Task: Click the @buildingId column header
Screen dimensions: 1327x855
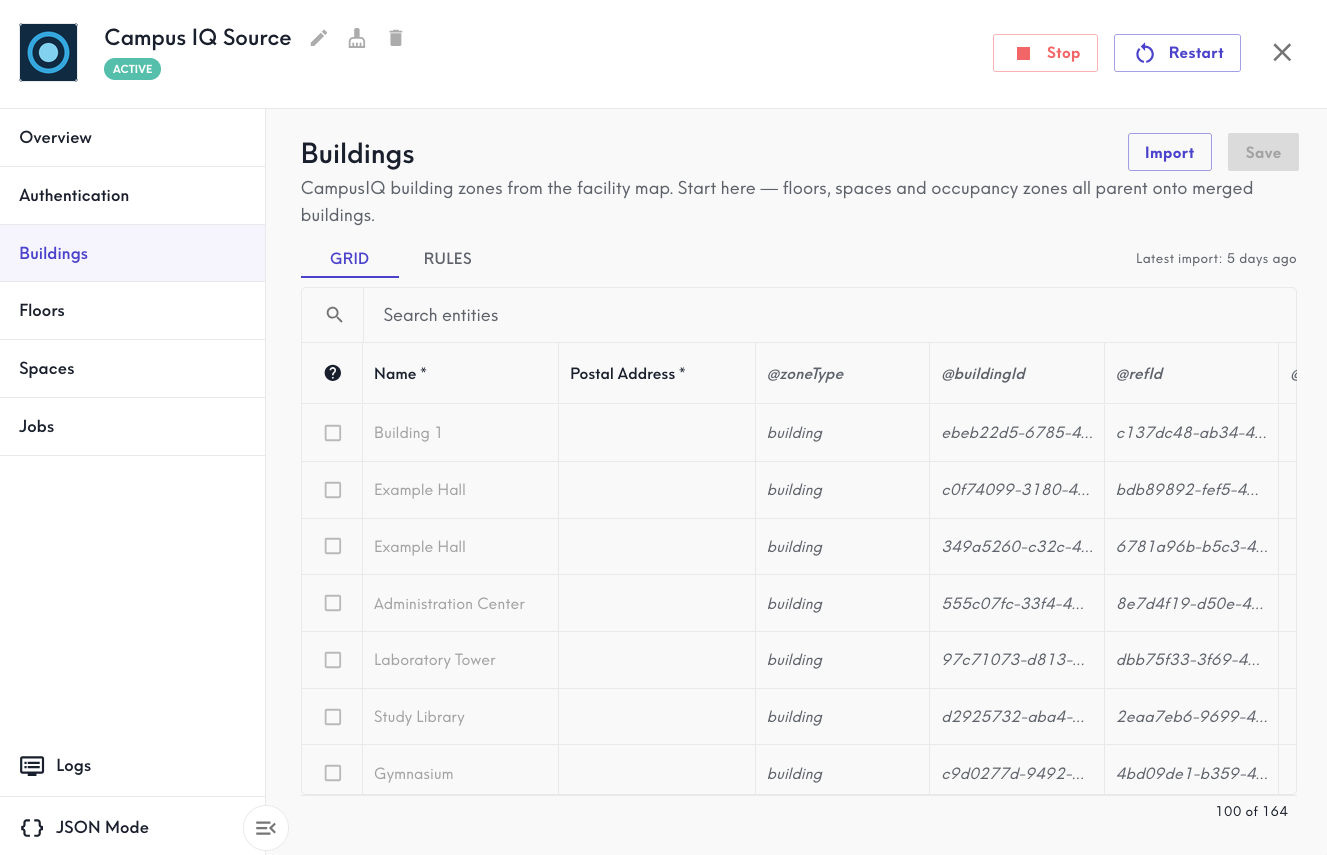Action: 1017,373
